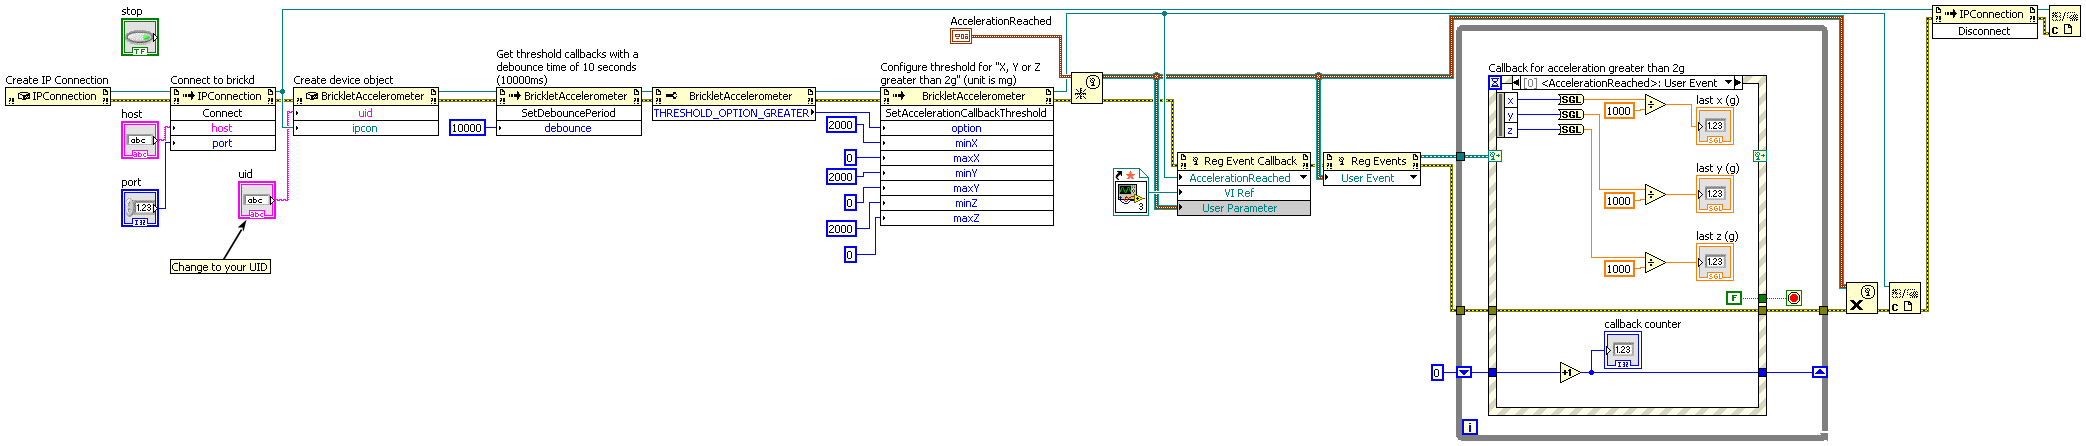Click the while loop iteration terminal
This screenshot has height=446, width=2086.
click(1469, 427)
